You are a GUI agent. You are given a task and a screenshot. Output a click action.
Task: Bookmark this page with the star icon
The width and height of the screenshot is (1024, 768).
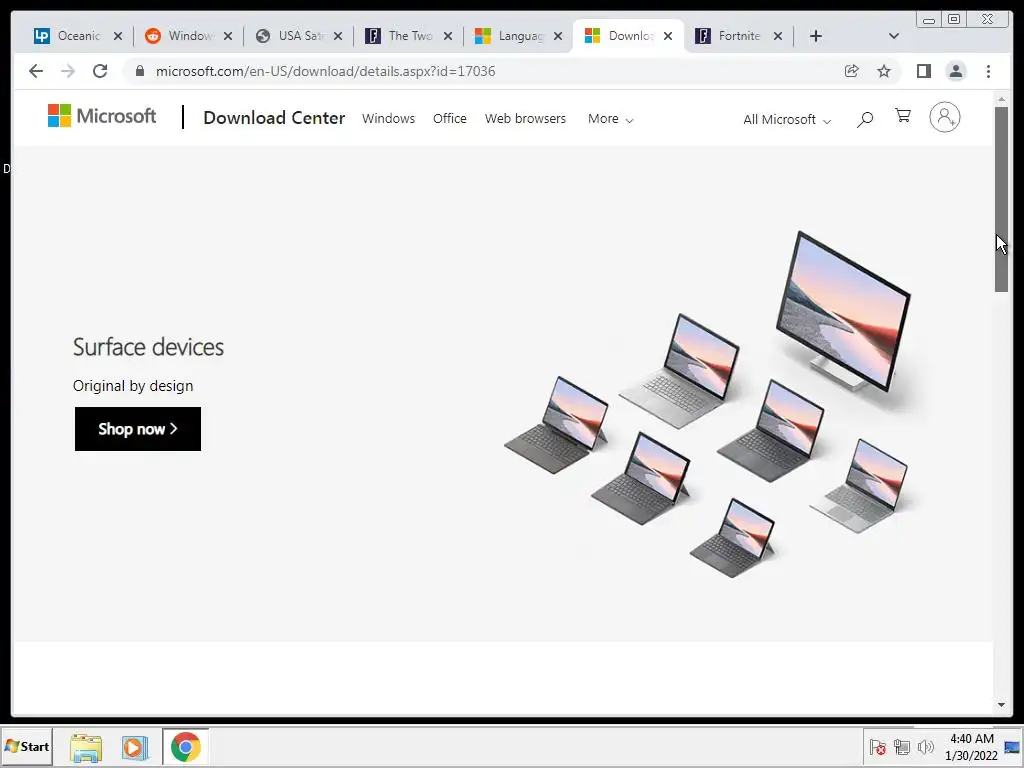(884, 71)
